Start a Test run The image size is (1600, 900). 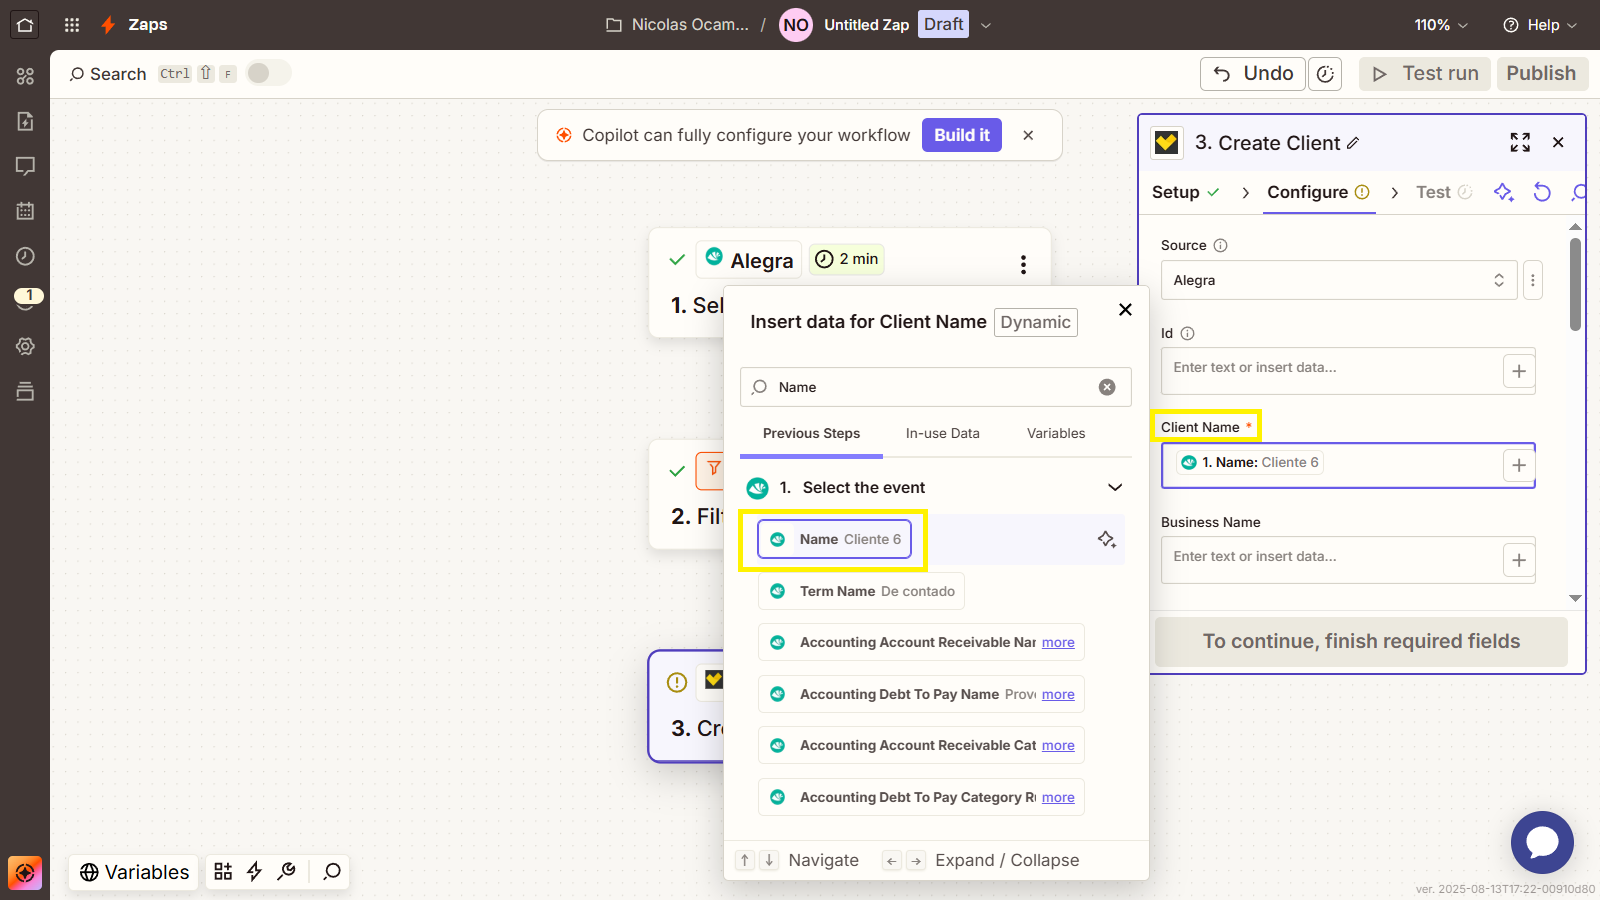coord(1425,74)
